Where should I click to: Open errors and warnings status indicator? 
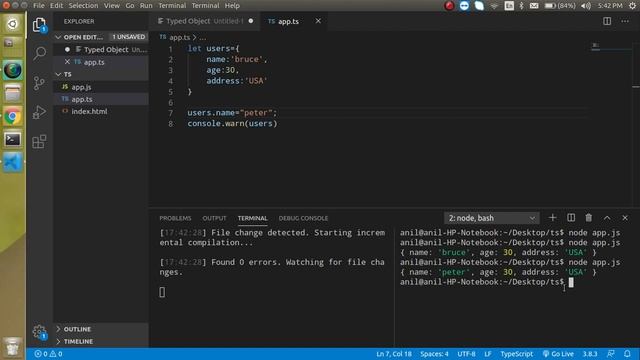coord(49,354)
